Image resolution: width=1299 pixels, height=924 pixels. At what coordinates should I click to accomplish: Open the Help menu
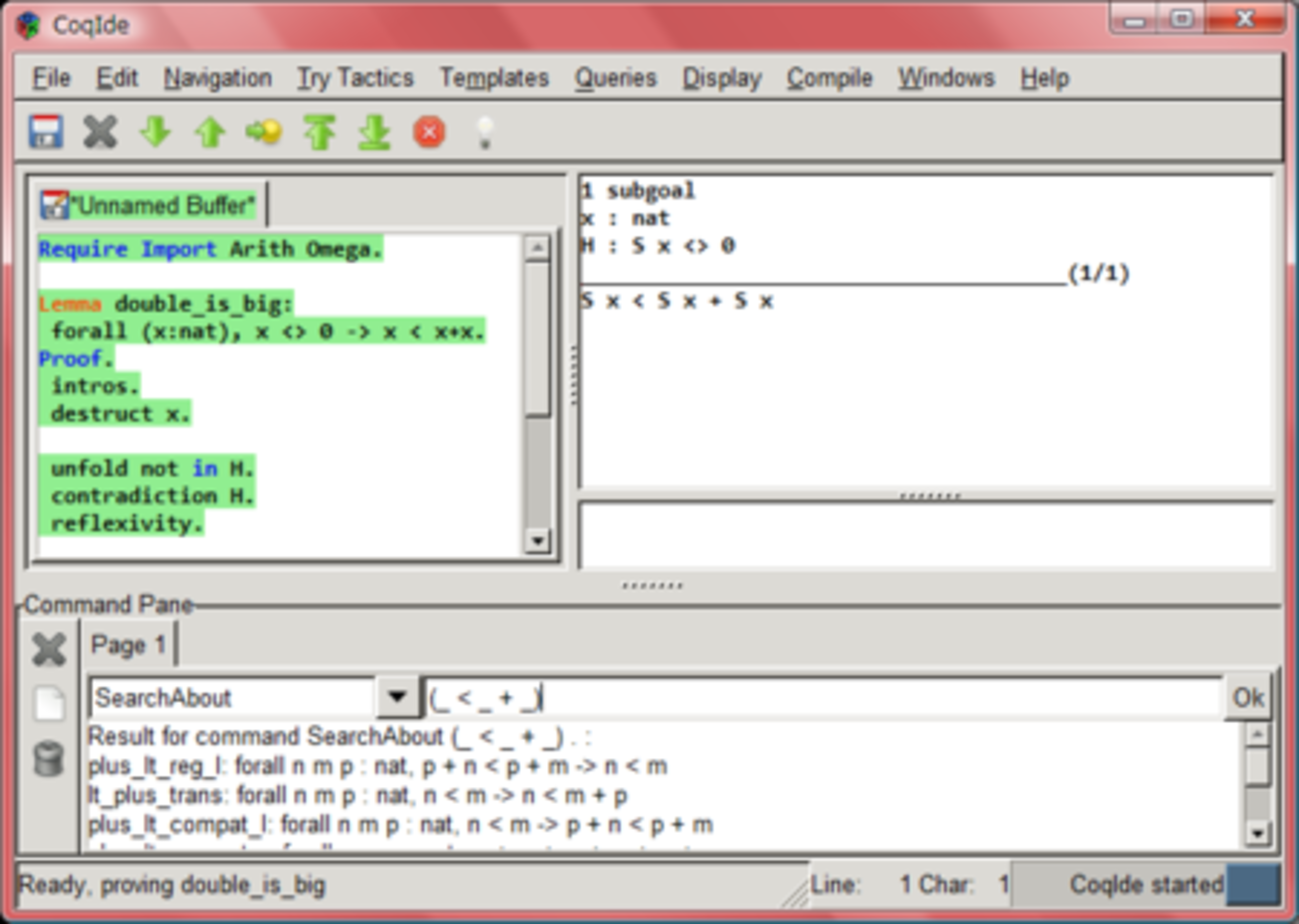(1045, 78)
